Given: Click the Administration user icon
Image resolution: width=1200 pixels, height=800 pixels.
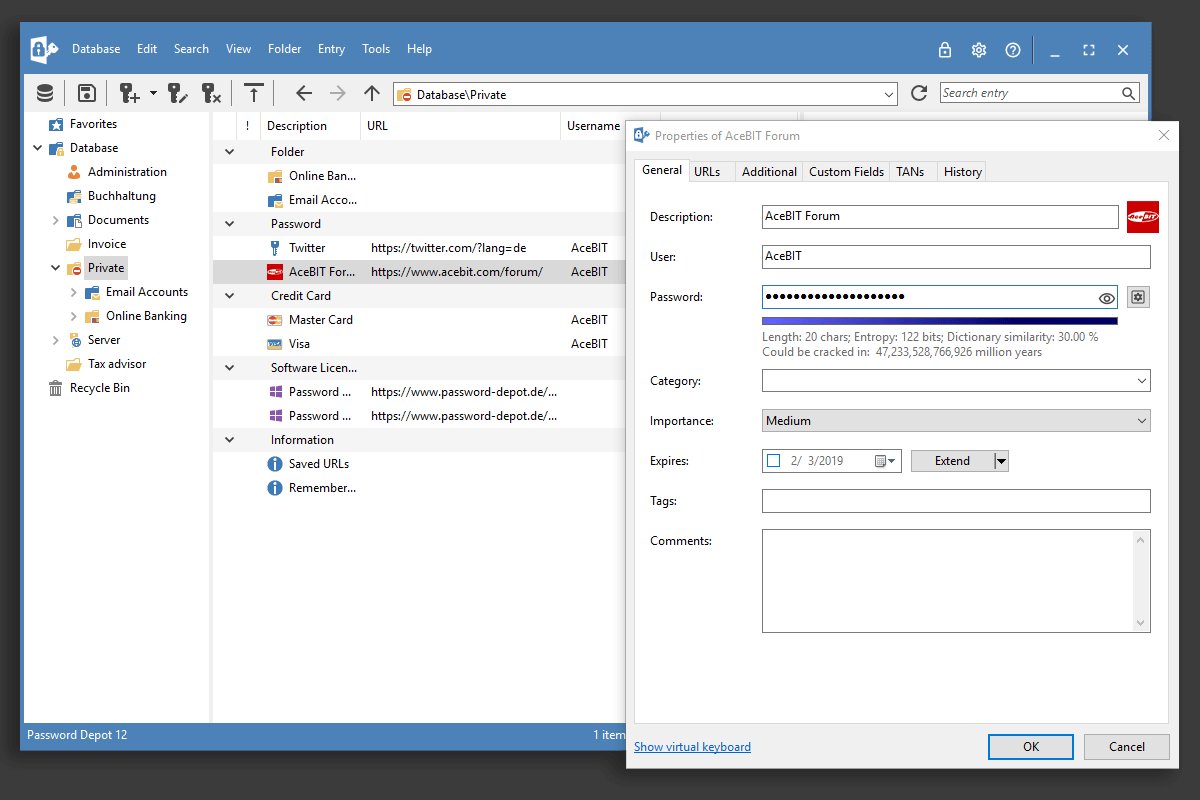Looking at the screenshot, I should pos(74,172).
